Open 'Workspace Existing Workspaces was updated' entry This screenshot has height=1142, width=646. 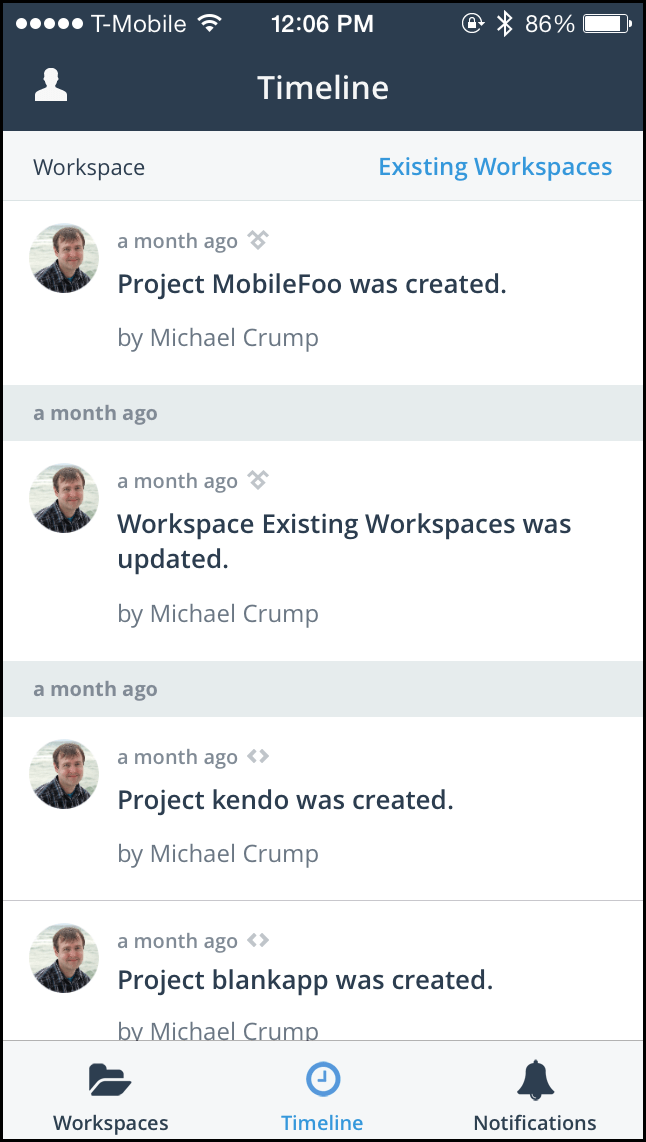tap(344, 541)
